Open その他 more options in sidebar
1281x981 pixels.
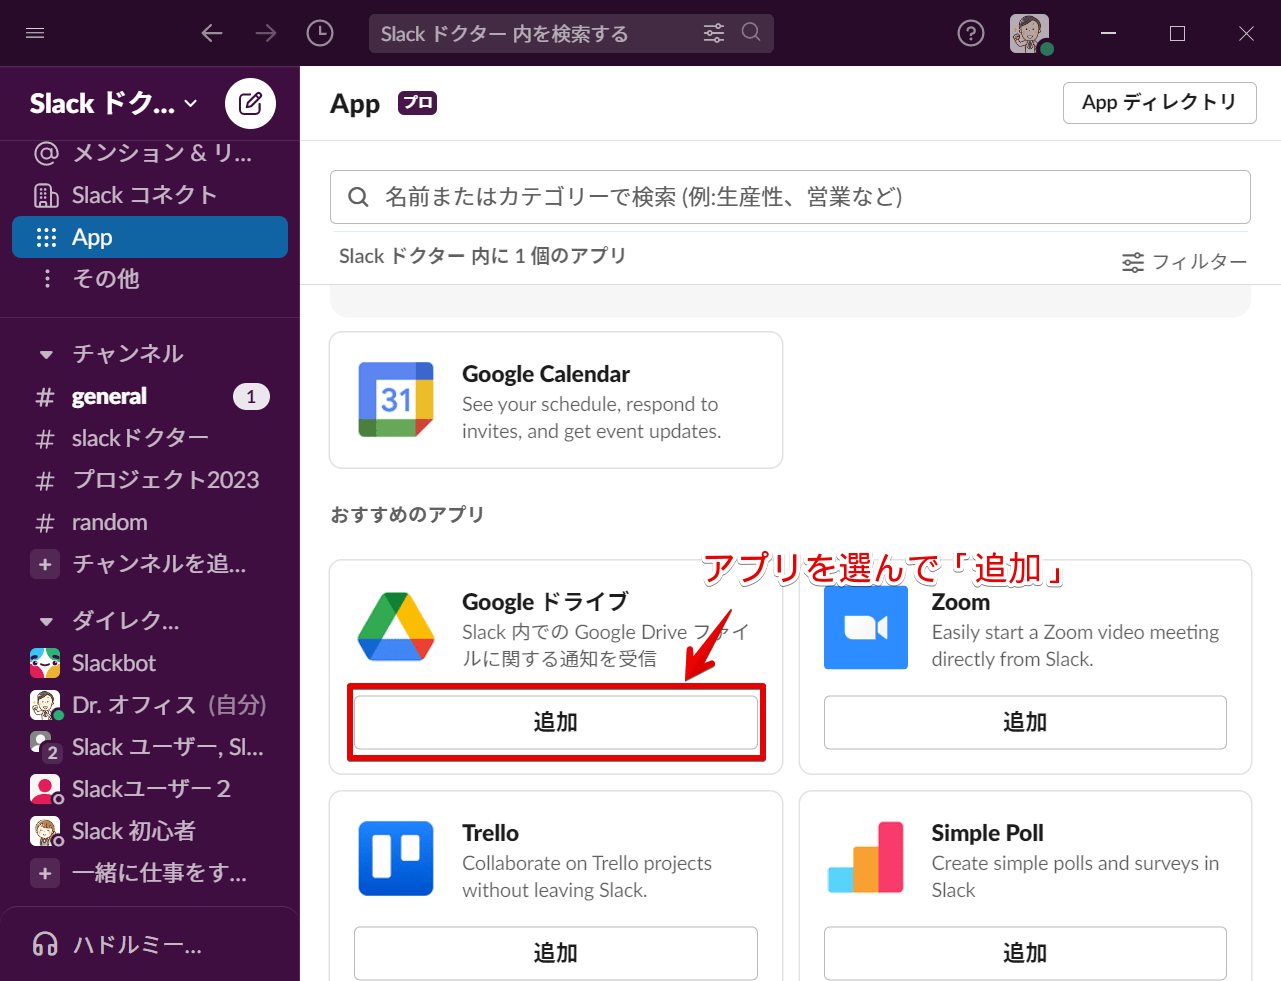(150, 279)
